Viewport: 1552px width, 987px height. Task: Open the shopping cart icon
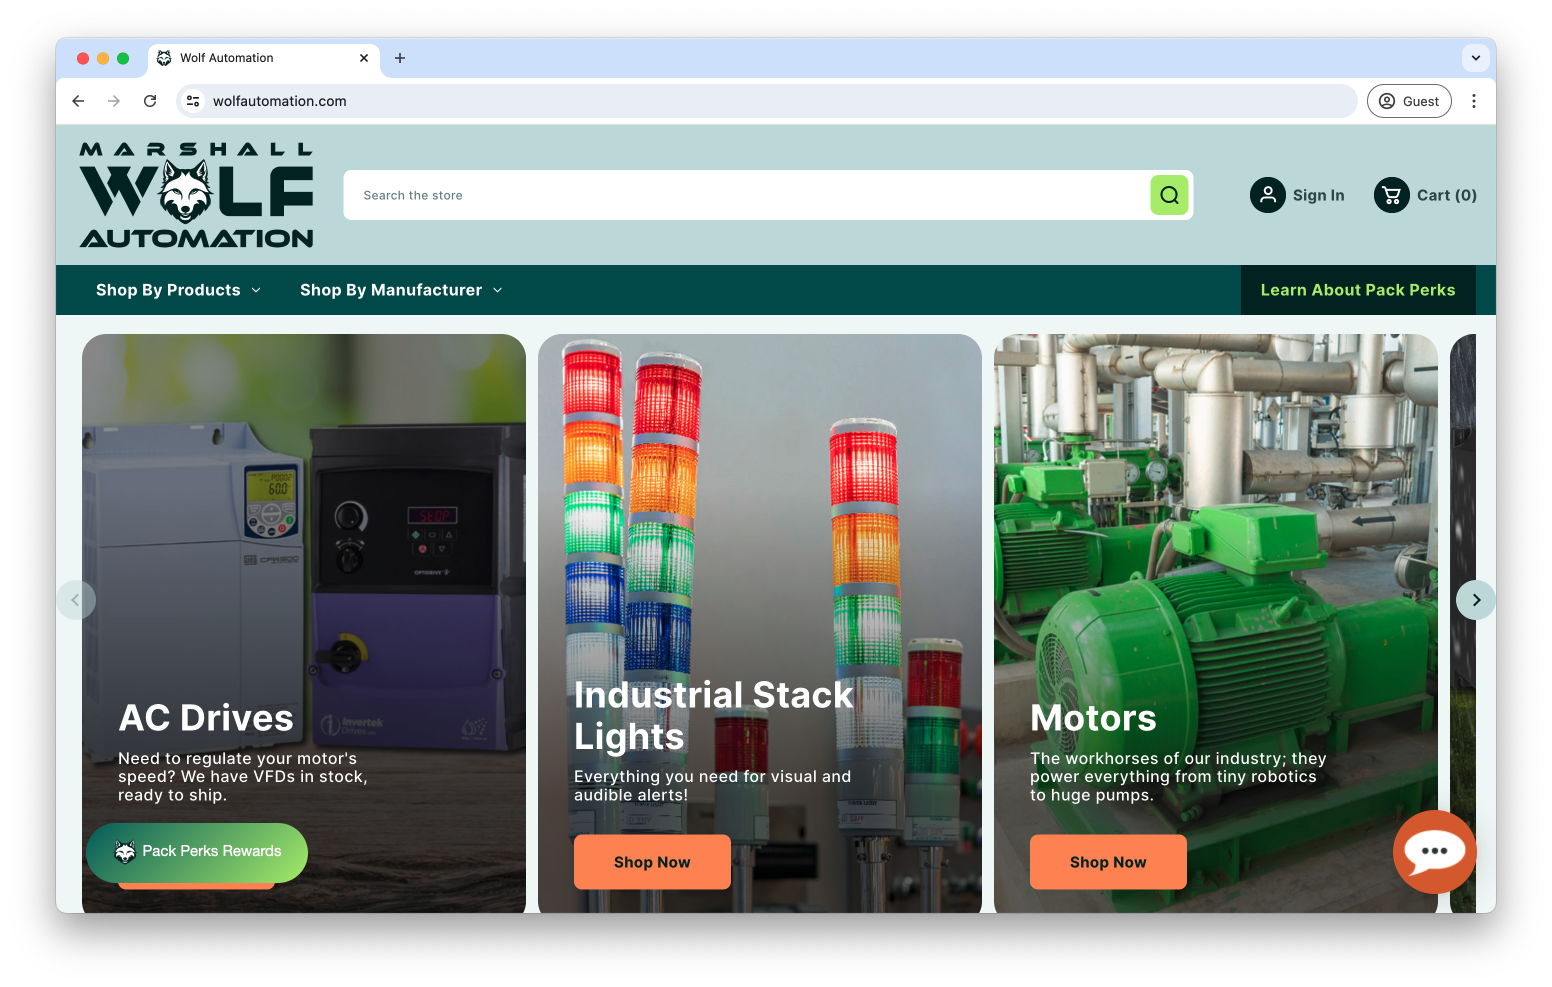(1391, 195)
